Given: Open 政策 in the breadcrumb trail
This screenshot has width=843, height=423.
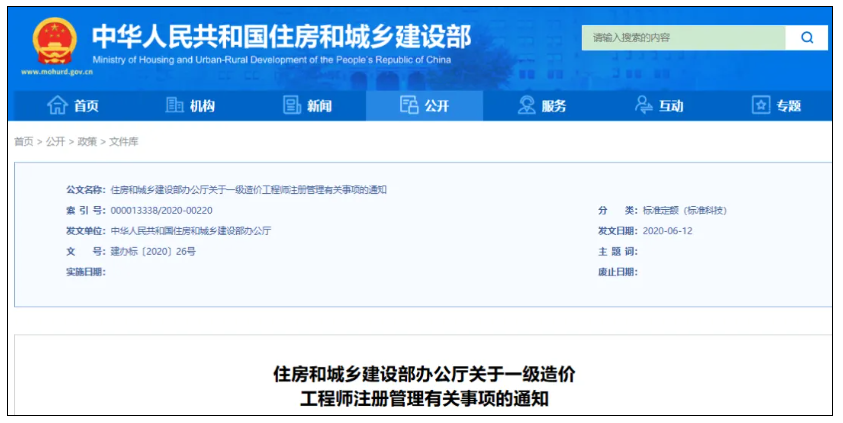Looking at the screenshot, I should 87,142.
